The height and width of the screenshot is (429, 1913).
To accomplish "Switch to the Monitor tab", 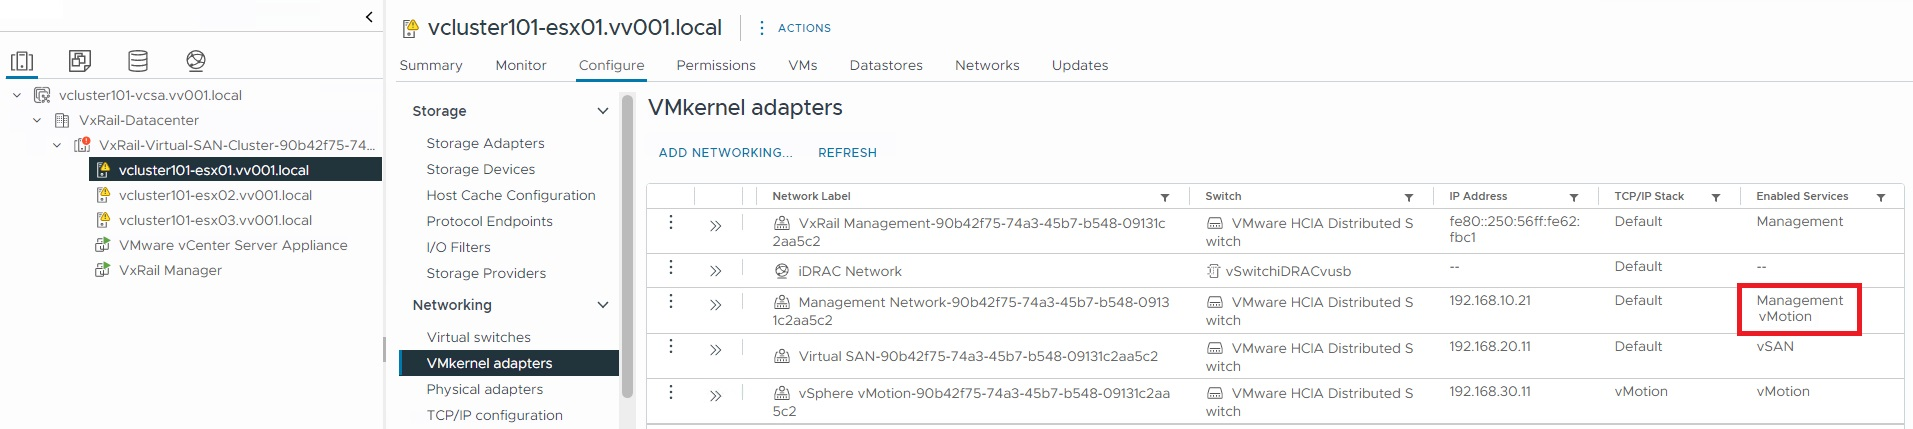I will point(520,65).
